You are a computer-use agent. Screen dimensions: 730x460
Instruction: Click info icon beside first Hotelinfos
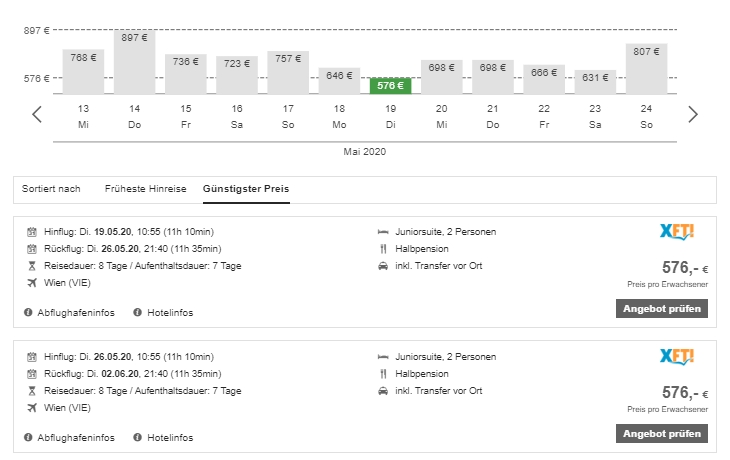[138, 313]
